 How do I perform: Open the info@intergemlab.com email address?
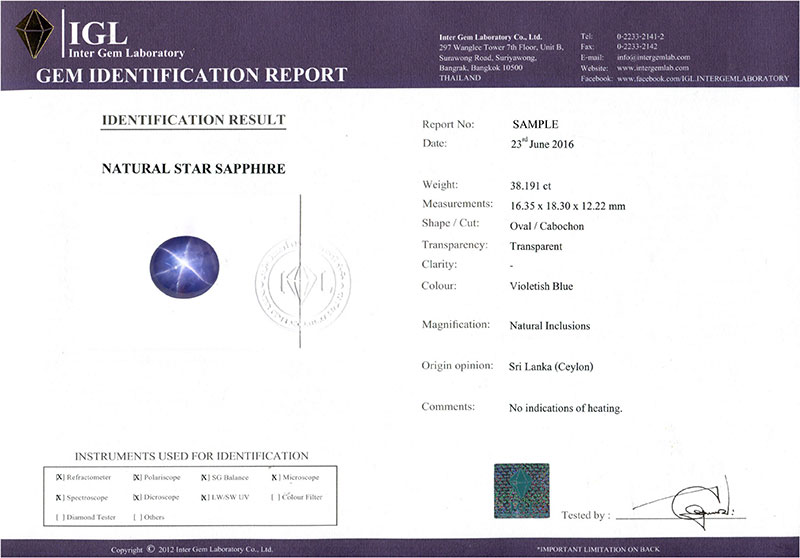653,57
